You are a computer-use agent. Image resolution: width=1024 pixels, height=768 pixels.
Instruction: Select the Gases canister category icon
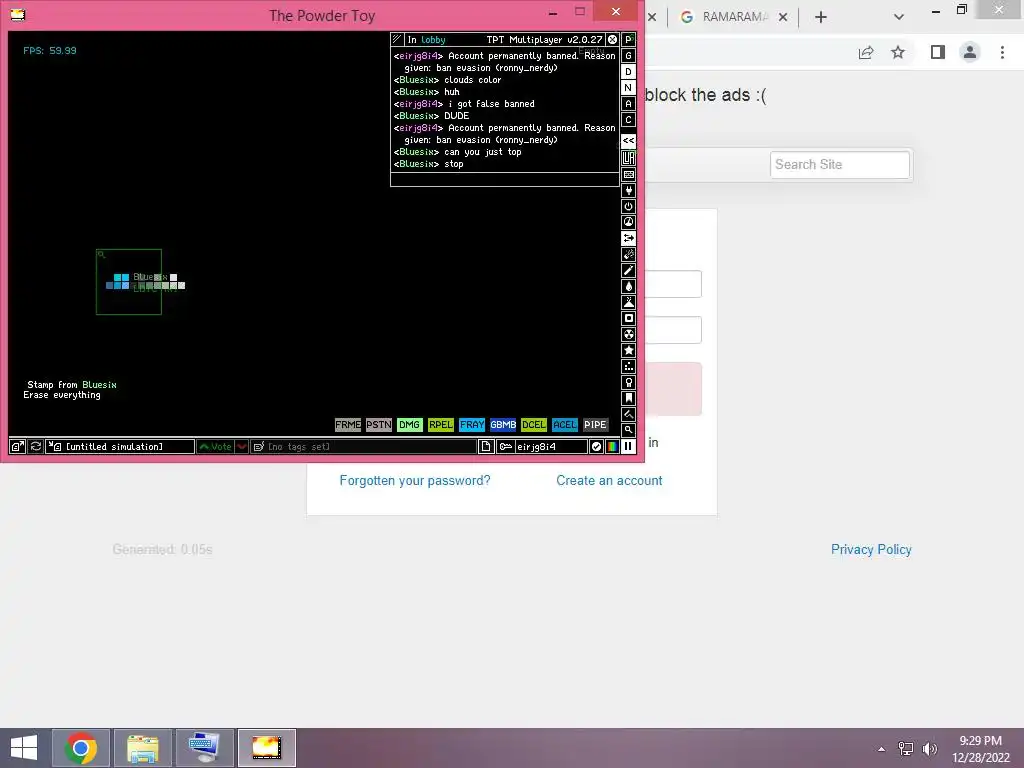(x=628, y=270)
